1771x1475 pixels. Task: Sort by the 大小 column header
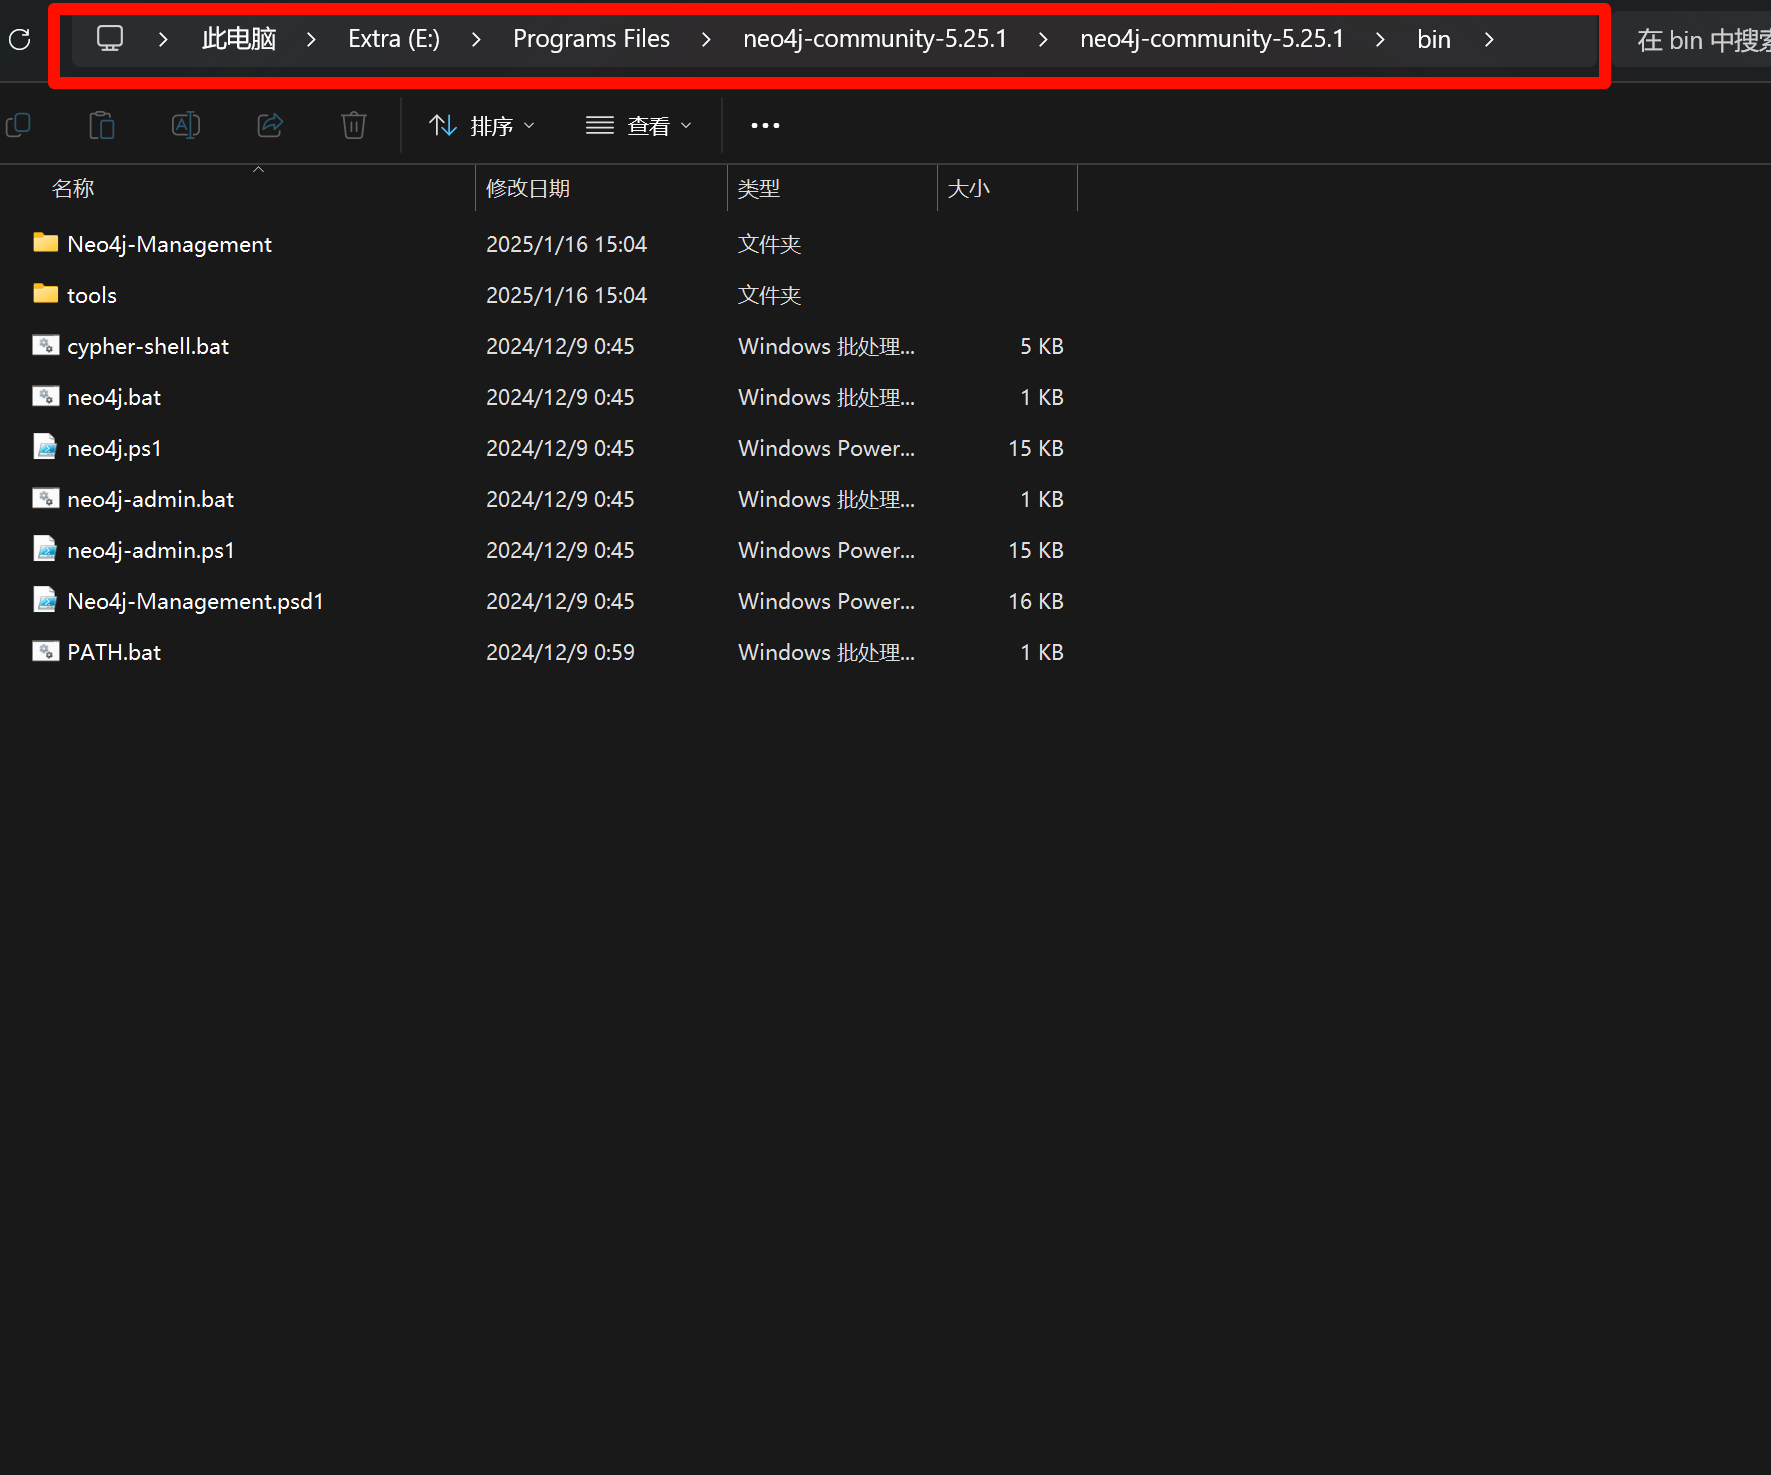pos(968,188)
